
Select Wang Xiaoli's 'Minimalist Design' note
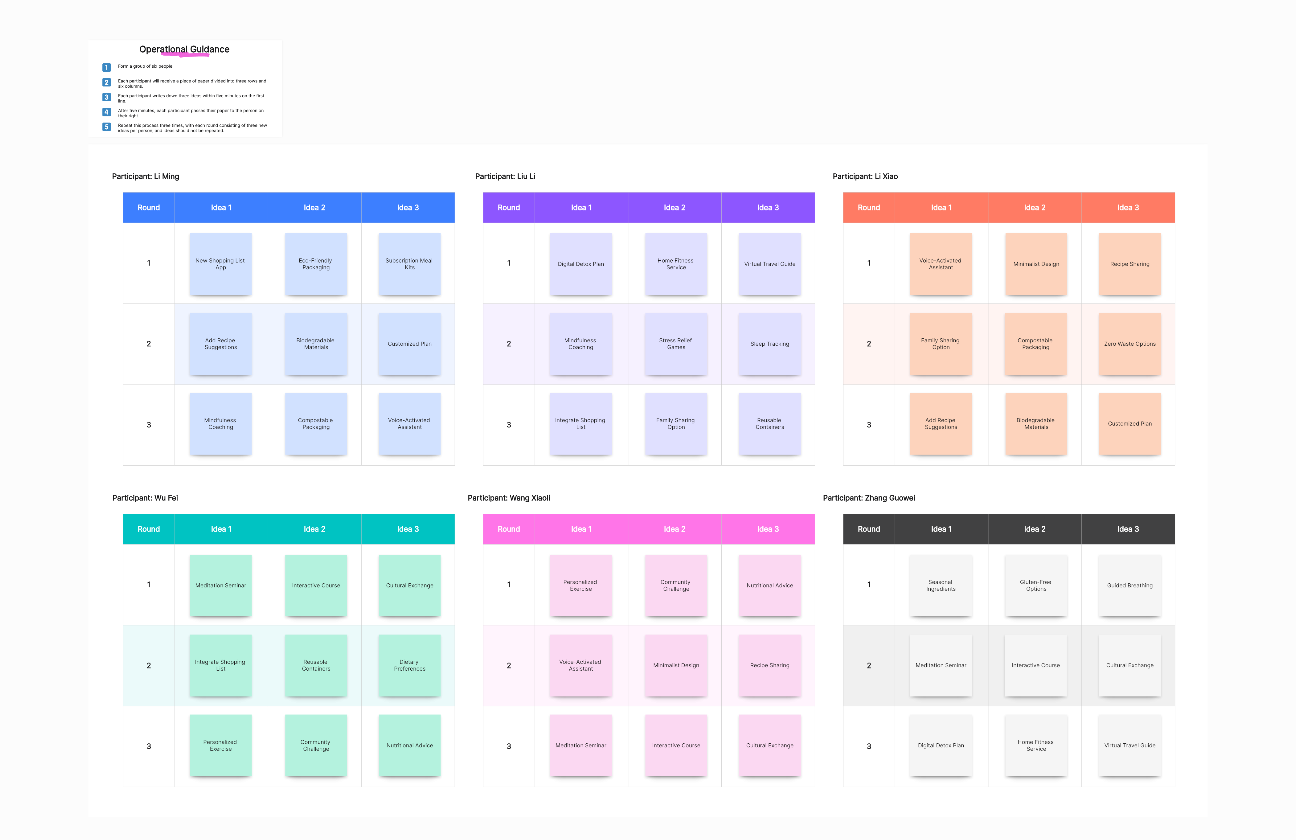675,665
